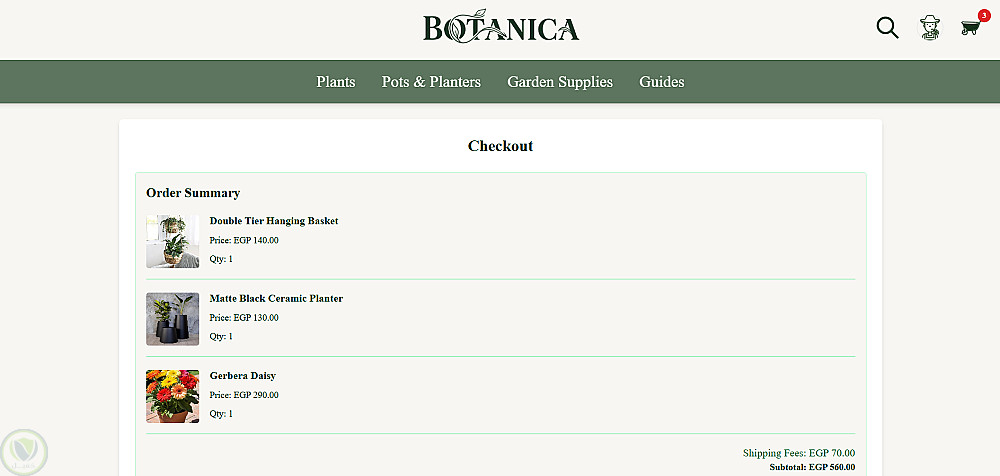This screenshot has width=1000, height=476.
Task: Go to the Plants menu
Action: pos(336,82)
